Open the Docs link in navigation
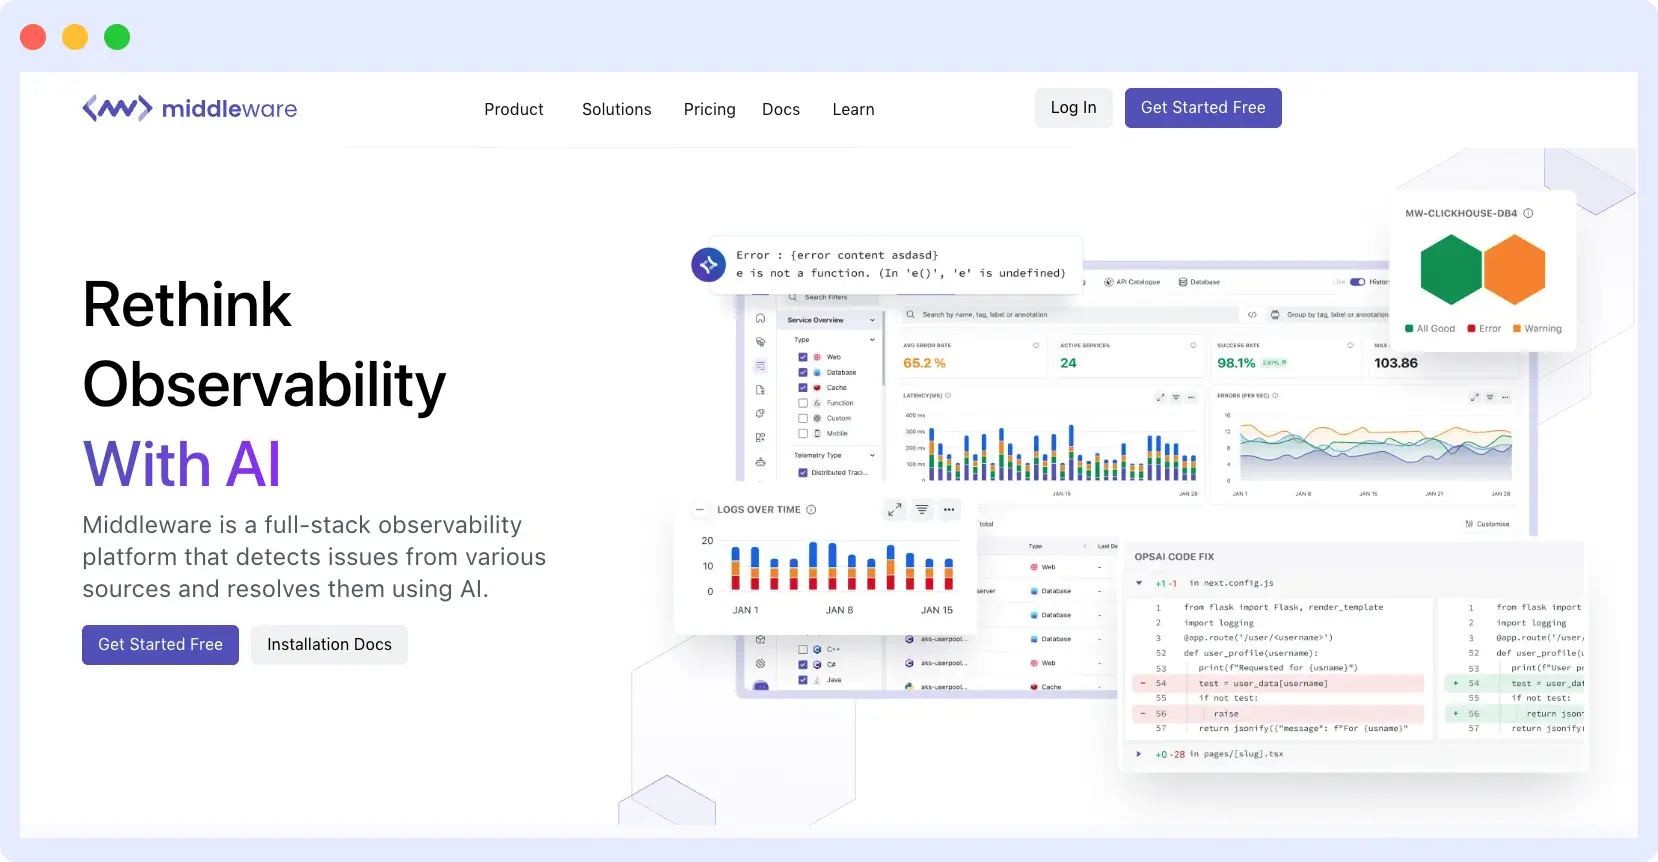 pos(781,109)
